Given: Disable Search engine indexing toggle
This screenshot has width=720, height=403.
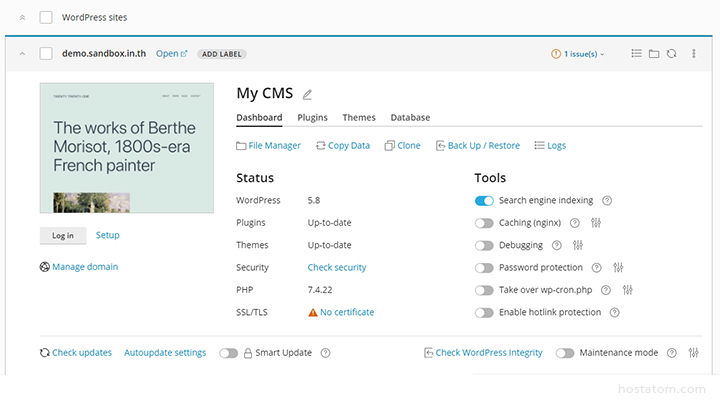Looking at the screenshot, I should 484,201.
